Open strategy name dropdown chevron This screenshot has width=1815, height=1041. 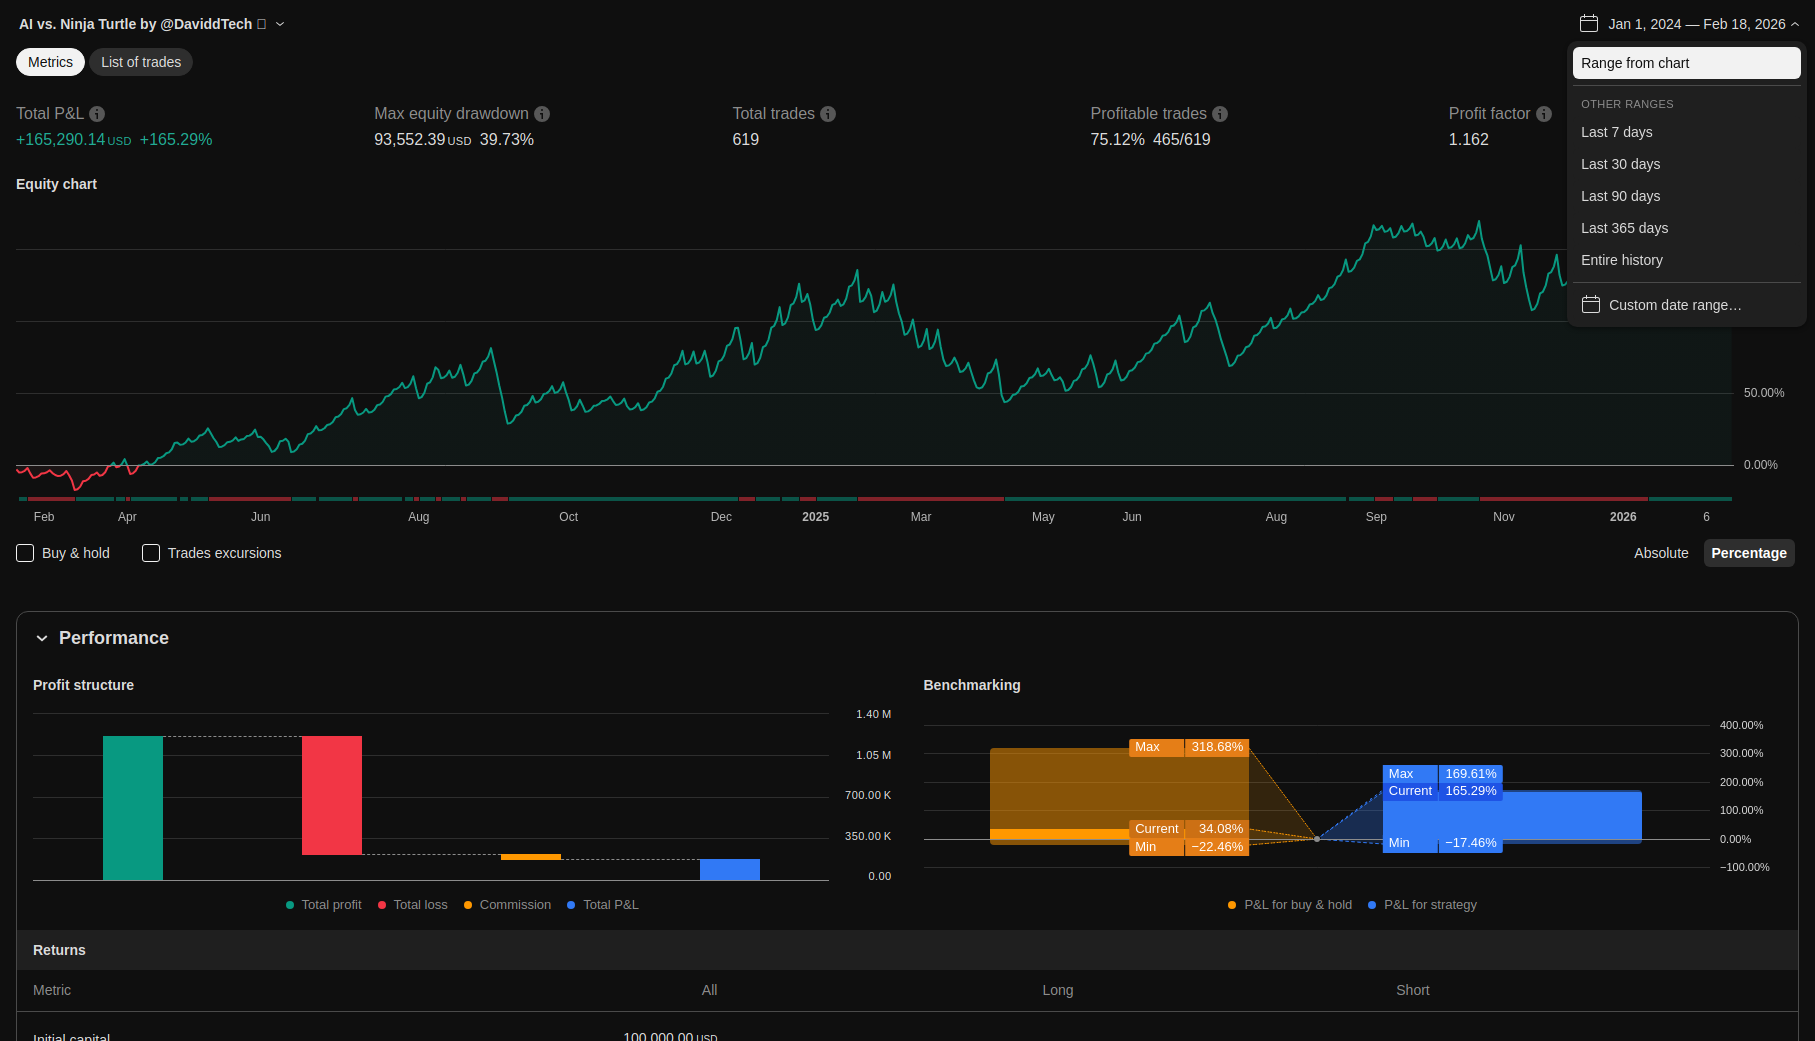(x=280, y=24)
